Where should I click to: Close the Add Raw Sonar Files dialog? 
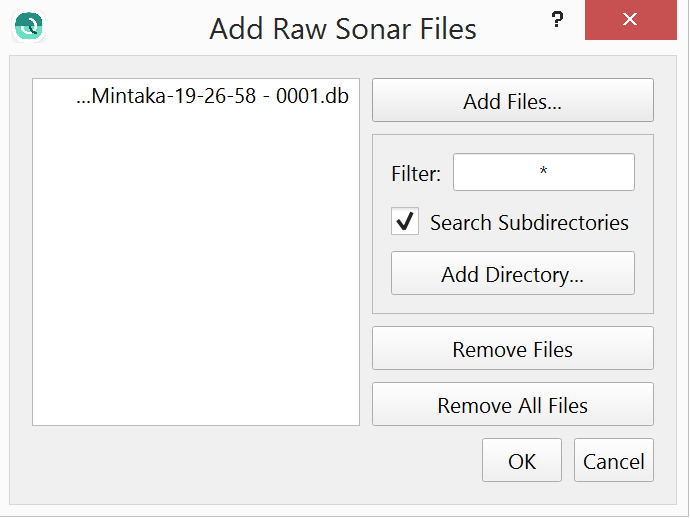629,21
